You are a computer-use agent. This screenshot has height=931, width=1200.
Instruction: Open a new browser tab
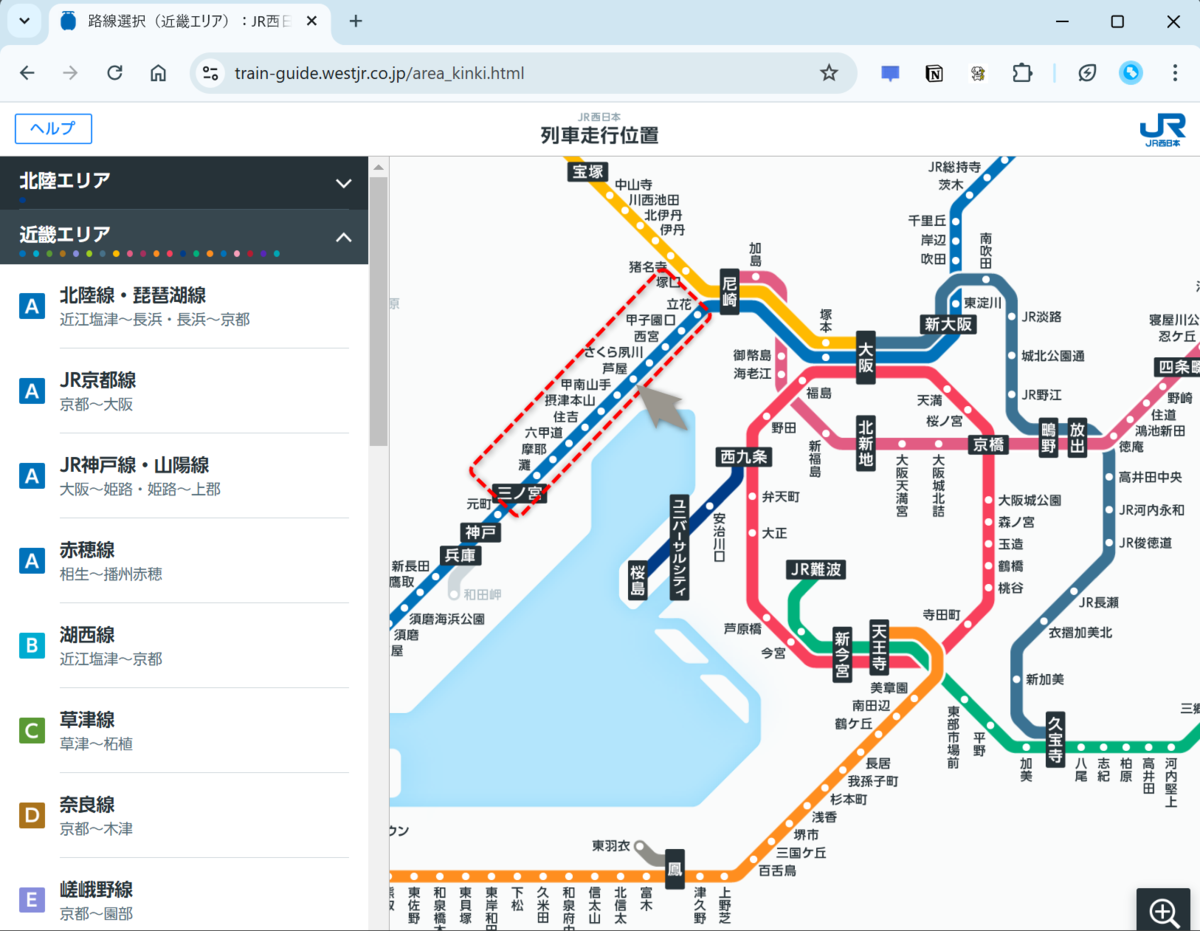[355, 21]
